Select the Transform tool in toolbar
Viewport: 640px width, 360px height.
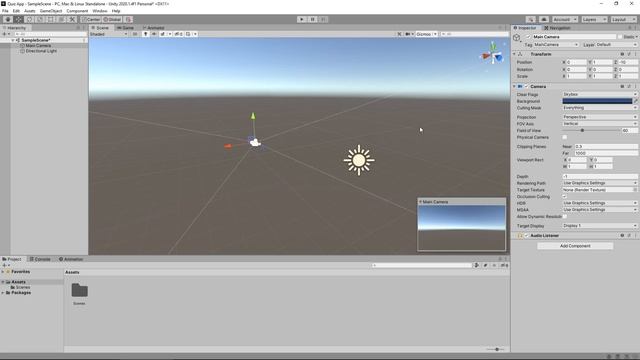pos(61,19)
